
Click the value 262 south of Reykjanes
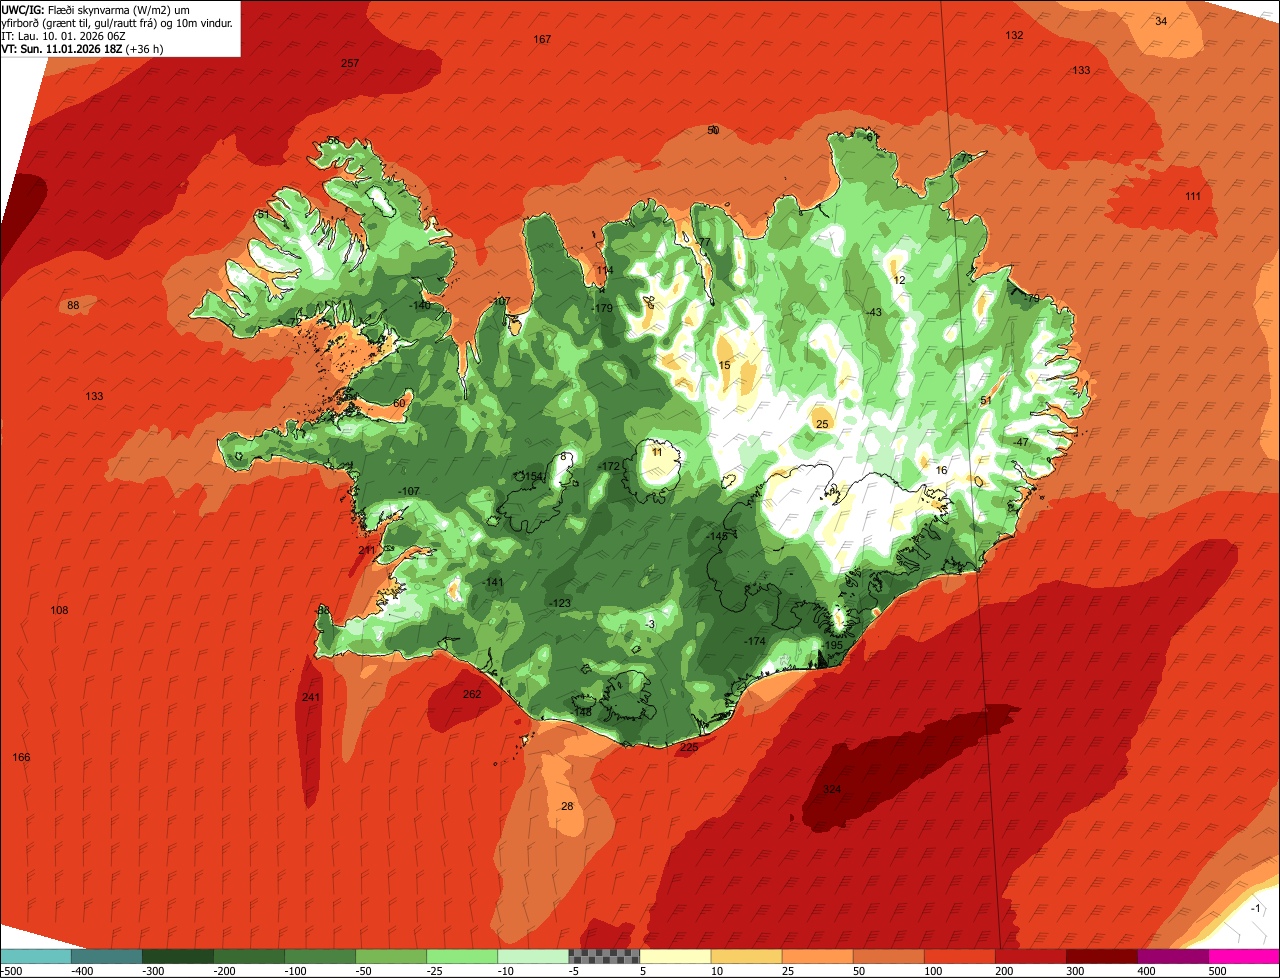[x=472, y=694]
